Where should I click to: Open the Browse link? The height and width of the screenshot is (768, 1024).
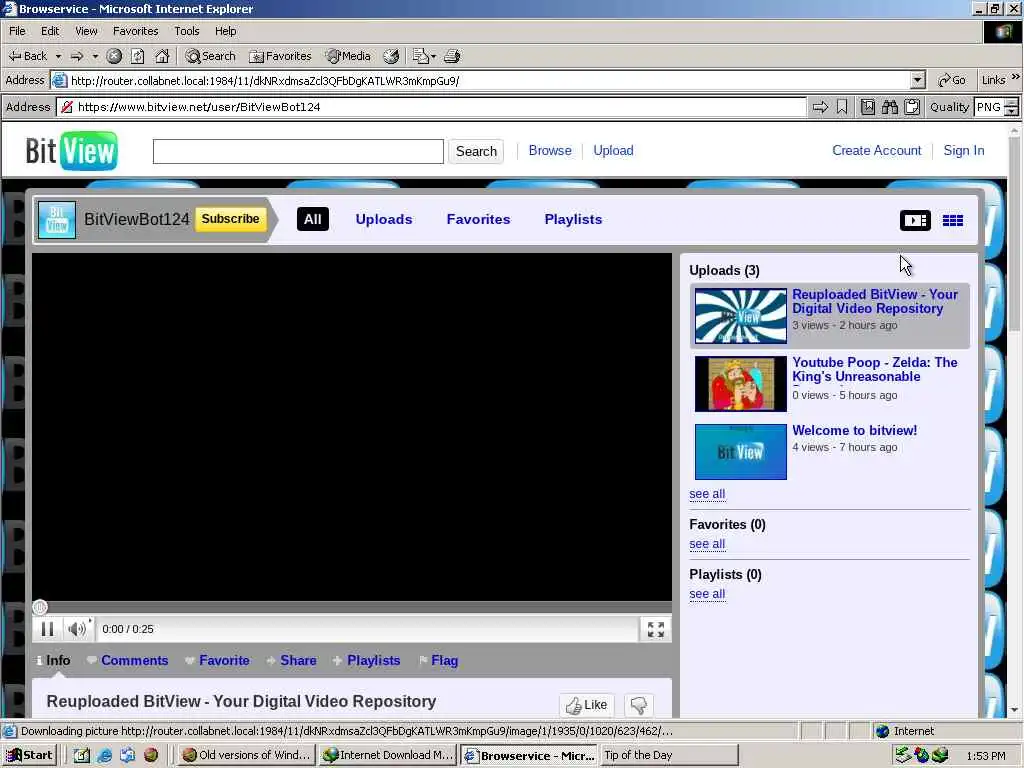(550, 150)
